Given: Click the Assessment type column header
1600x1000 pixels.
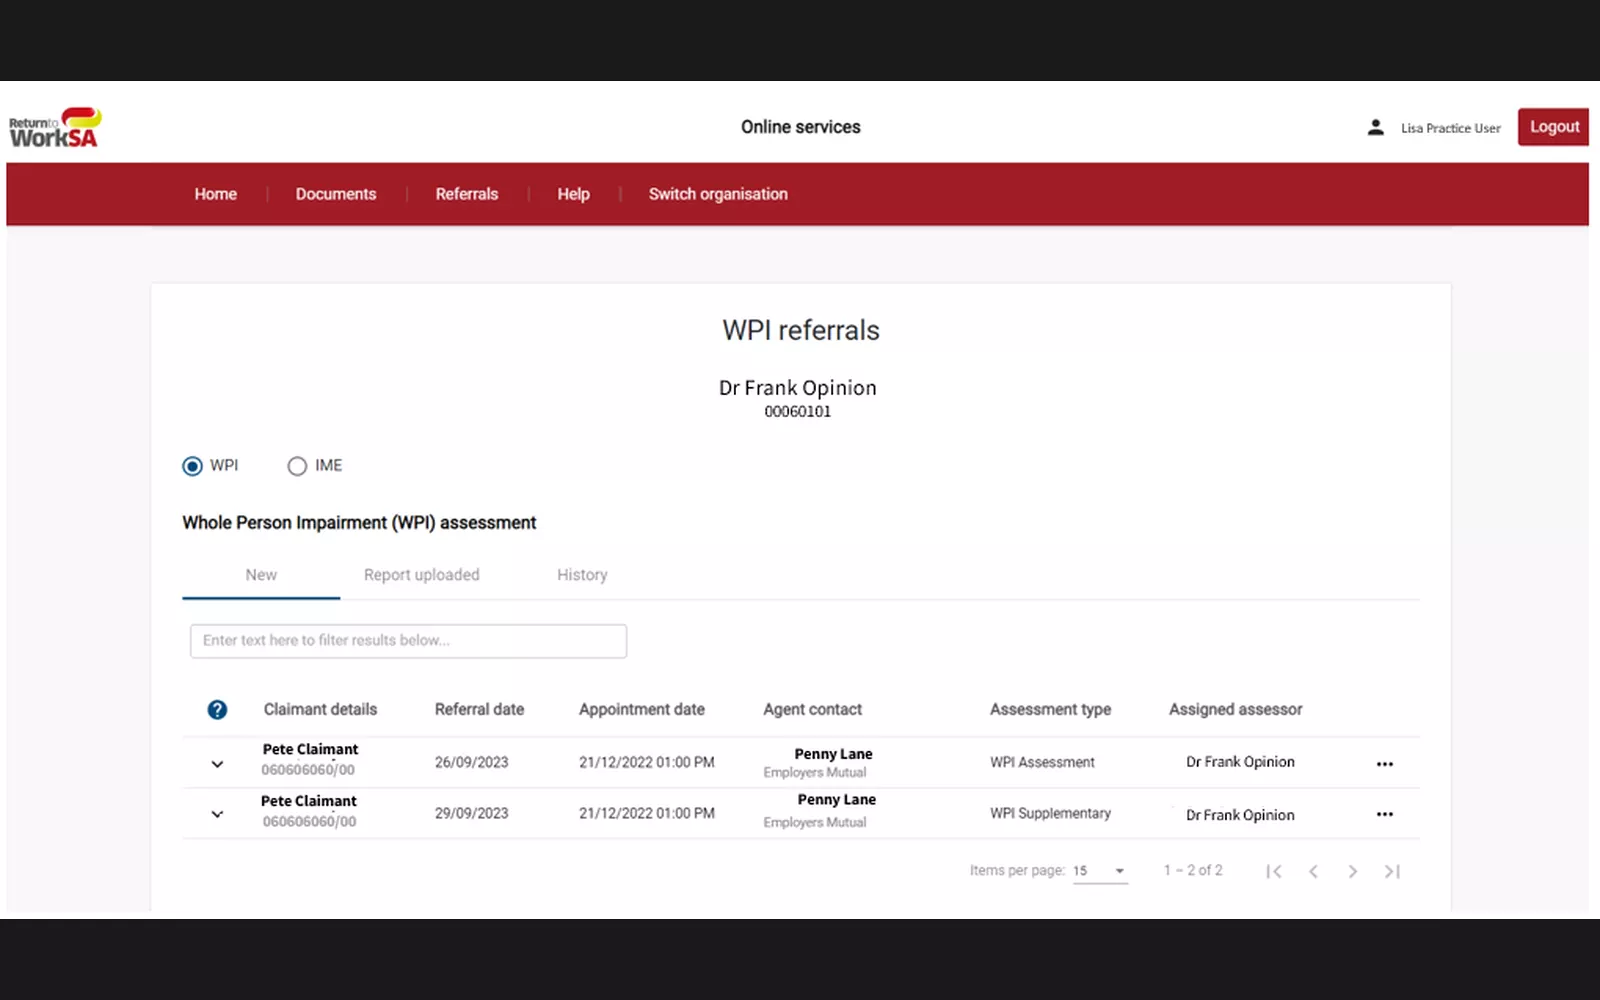Looking at the screenshot, I should 1050,709.
